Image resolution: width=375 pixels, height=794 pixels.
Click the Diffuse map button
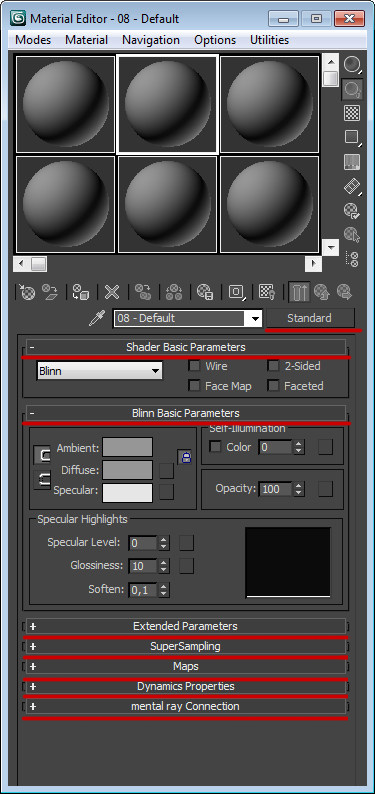pos(166,471)
